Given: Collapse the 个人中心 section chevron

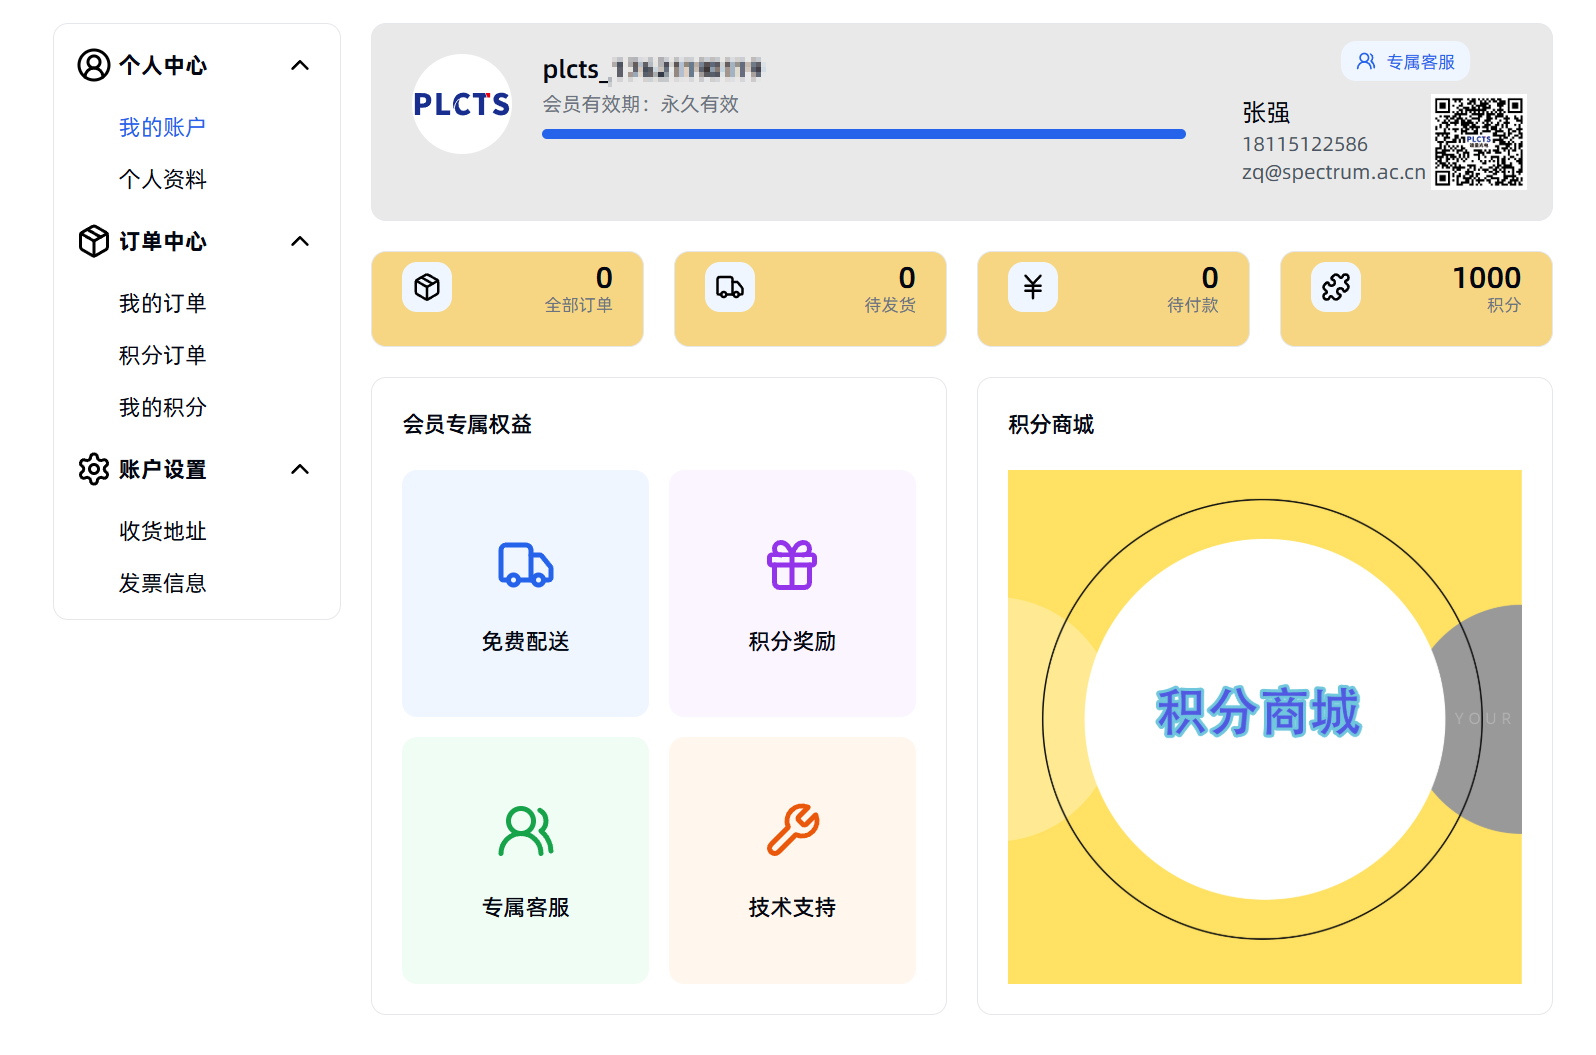Looking at the screenshot, I should click(300, 66).
